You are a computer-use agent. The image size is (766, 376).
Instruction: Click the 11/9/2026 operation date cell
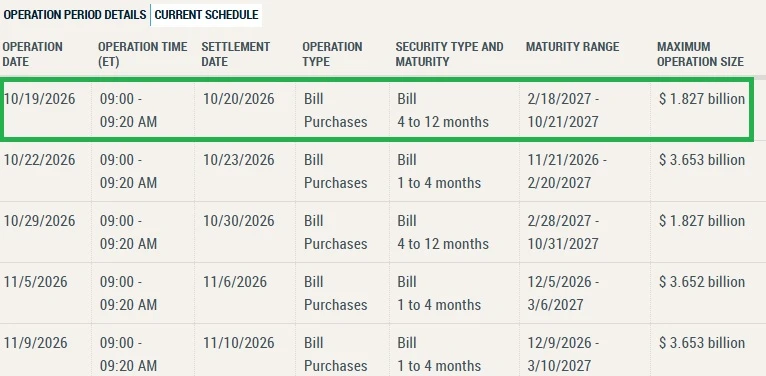click(x=36, y=343)
